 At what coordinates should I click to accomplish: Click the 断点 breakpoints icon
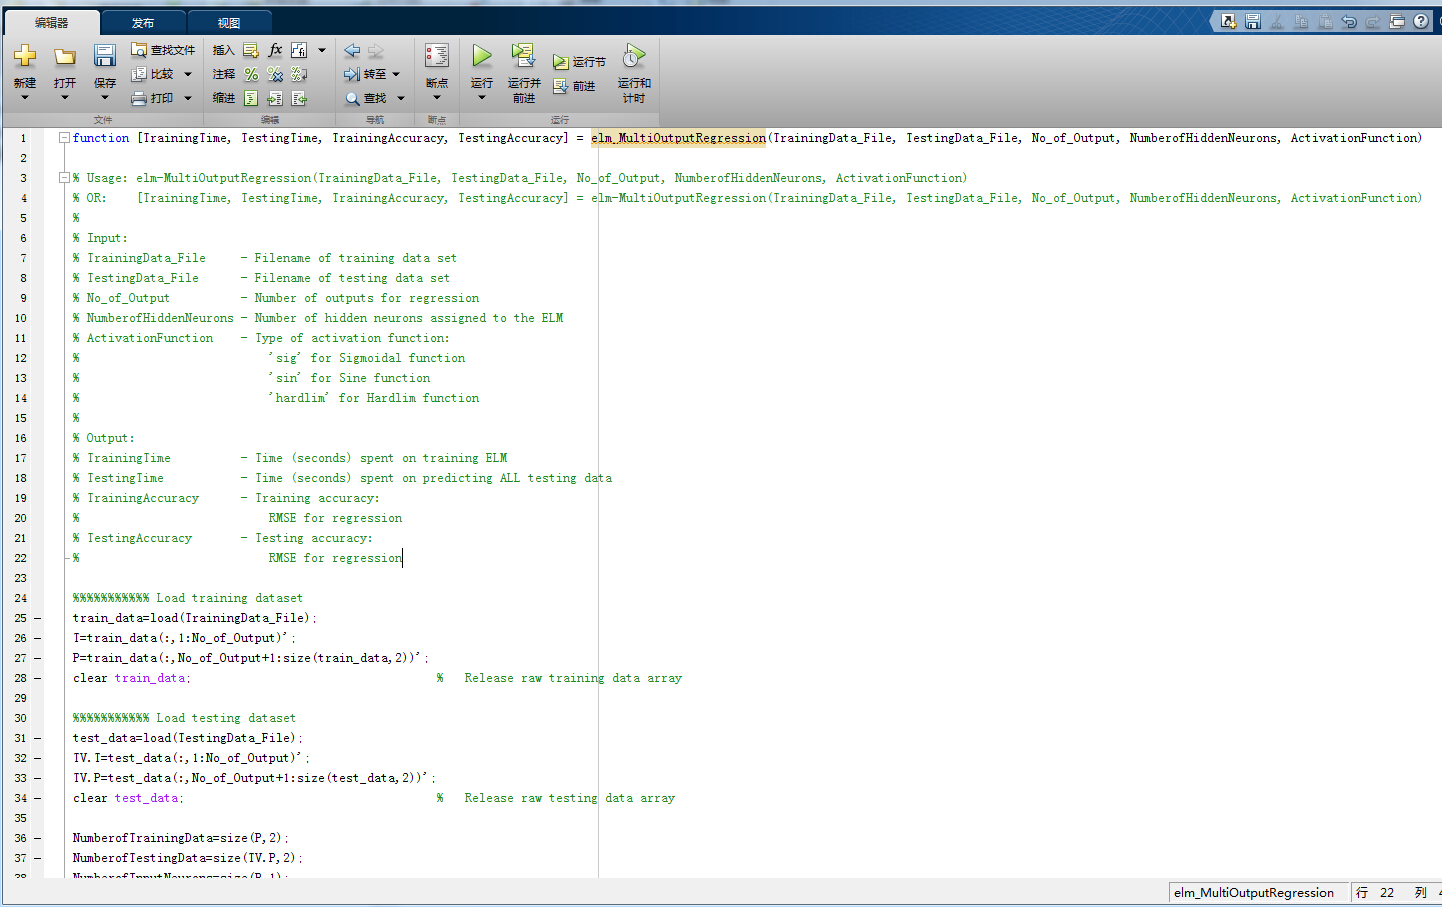coord(437,56)
